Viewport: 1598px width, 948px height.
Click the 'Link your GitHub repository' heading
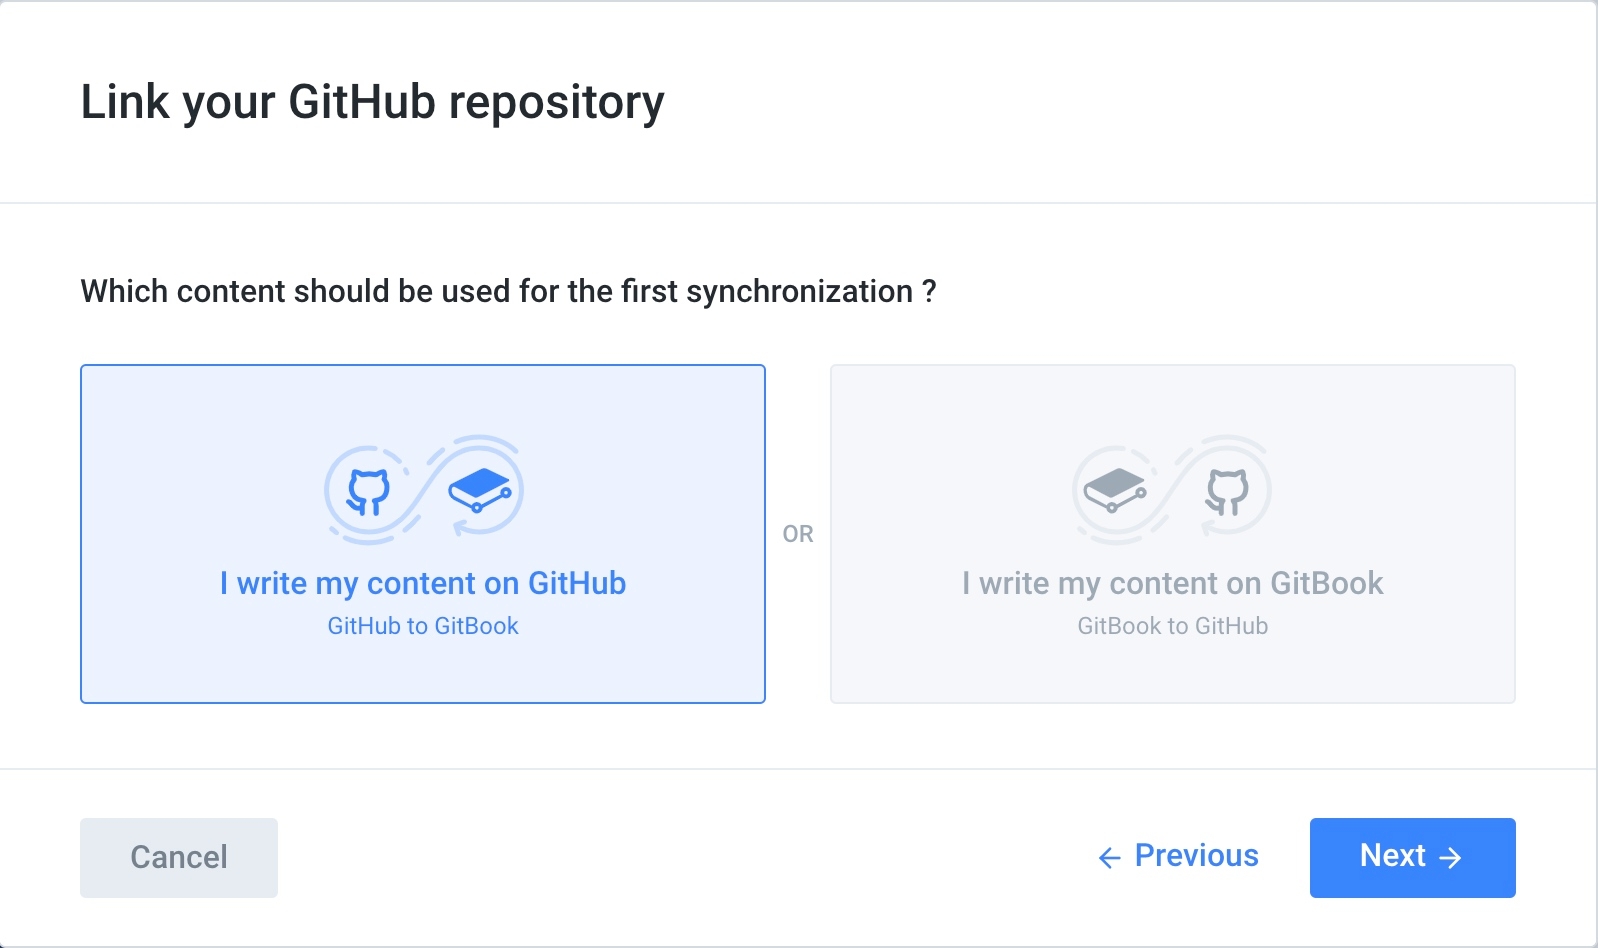372,102
